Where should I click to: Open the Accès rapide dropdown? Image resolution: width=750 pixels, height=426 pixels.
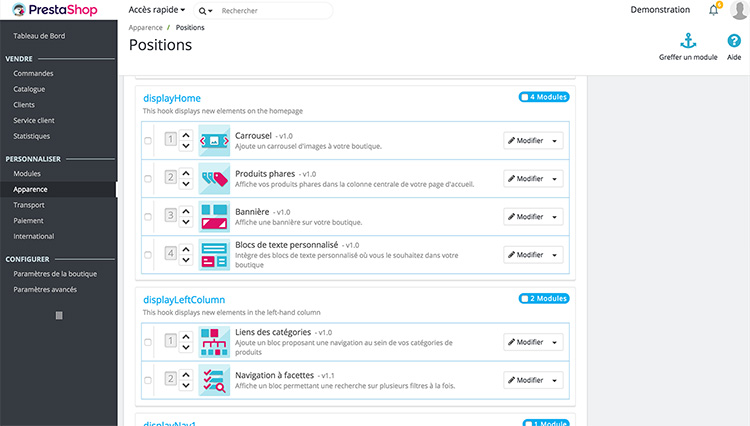tap(156, 10)
